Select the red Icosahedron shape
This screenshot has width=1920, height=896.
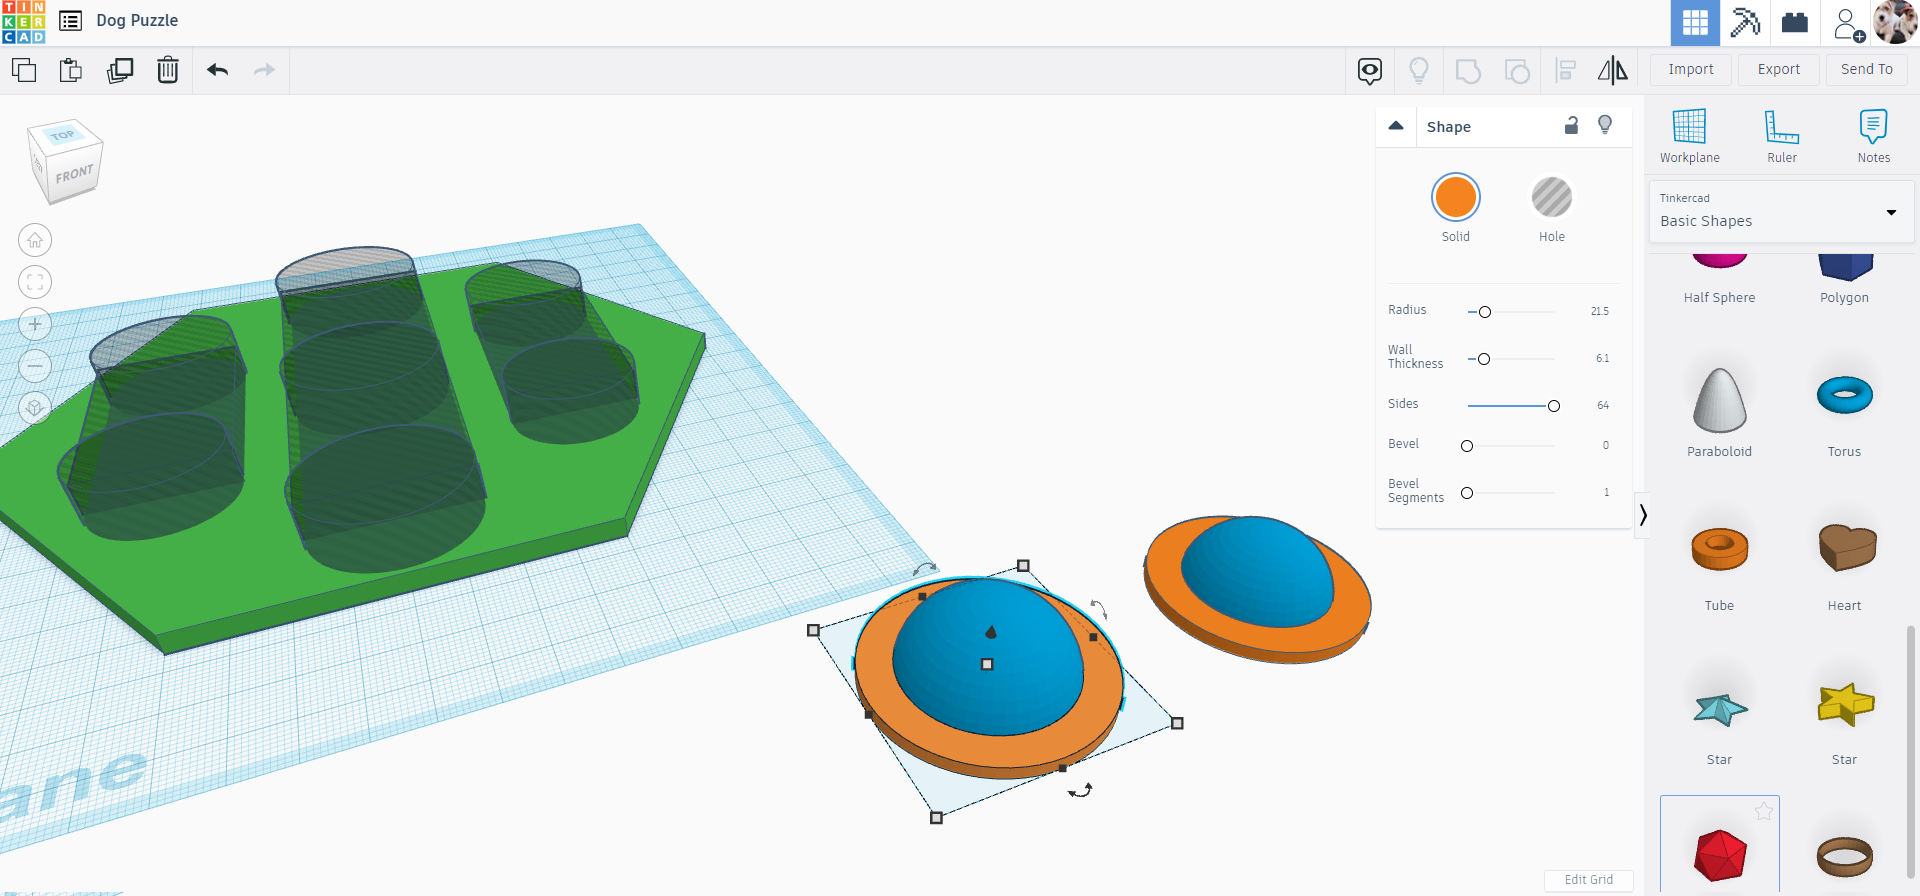[1720, 855]
